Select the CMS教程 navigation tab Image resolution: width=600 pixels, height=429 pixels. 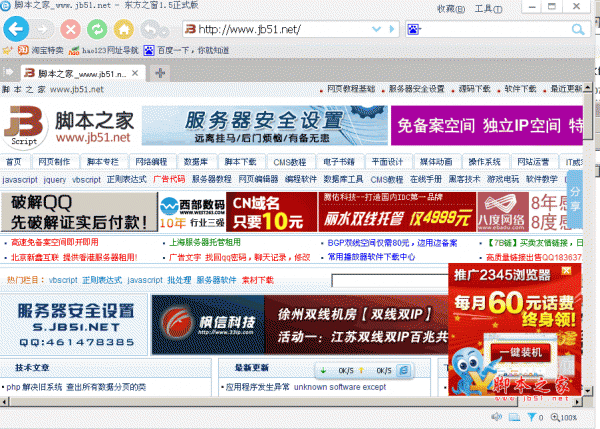click(290, 162)
